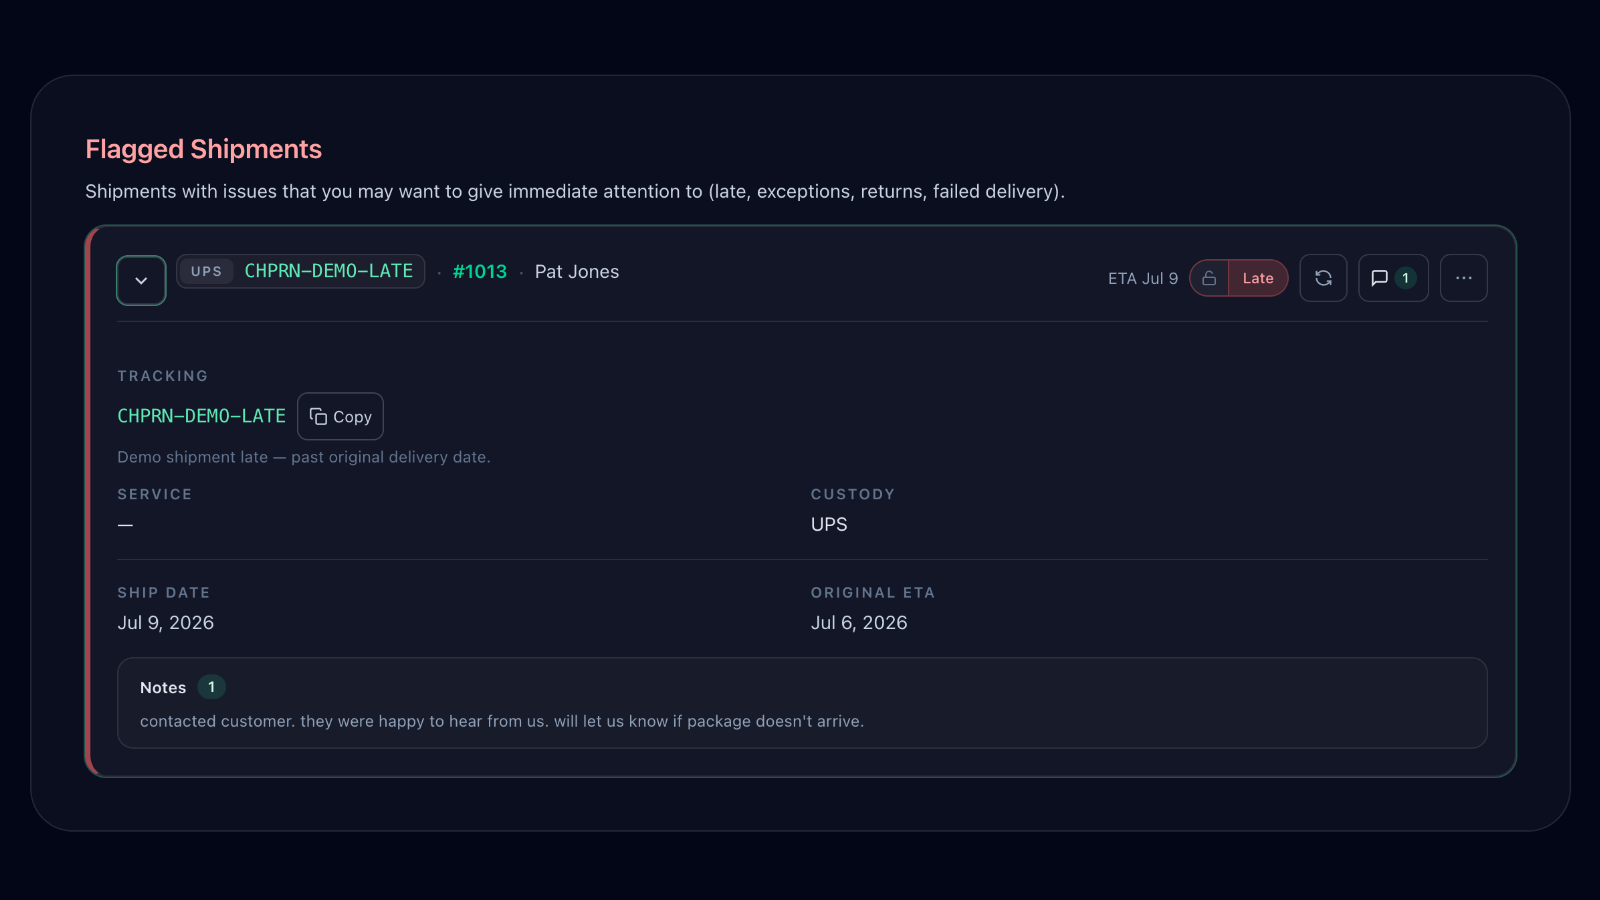Click the refresh tracking icon

tap(1323, 278)
